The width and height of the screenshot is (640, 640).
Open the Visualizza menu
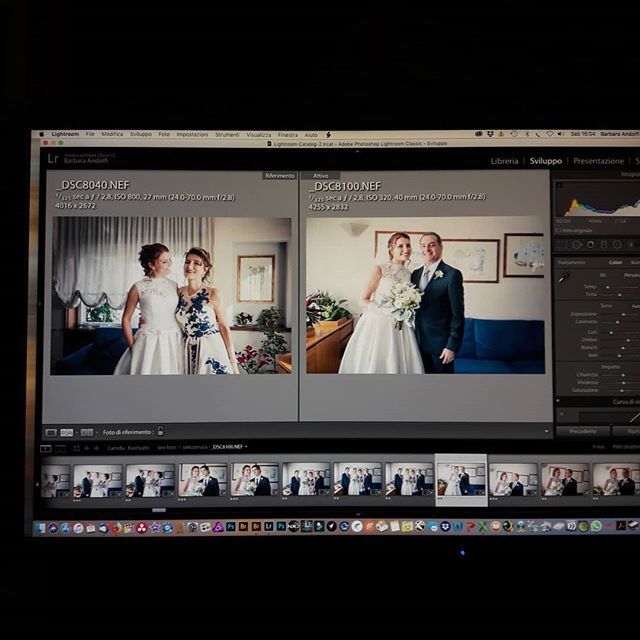[x=259, y=134]
